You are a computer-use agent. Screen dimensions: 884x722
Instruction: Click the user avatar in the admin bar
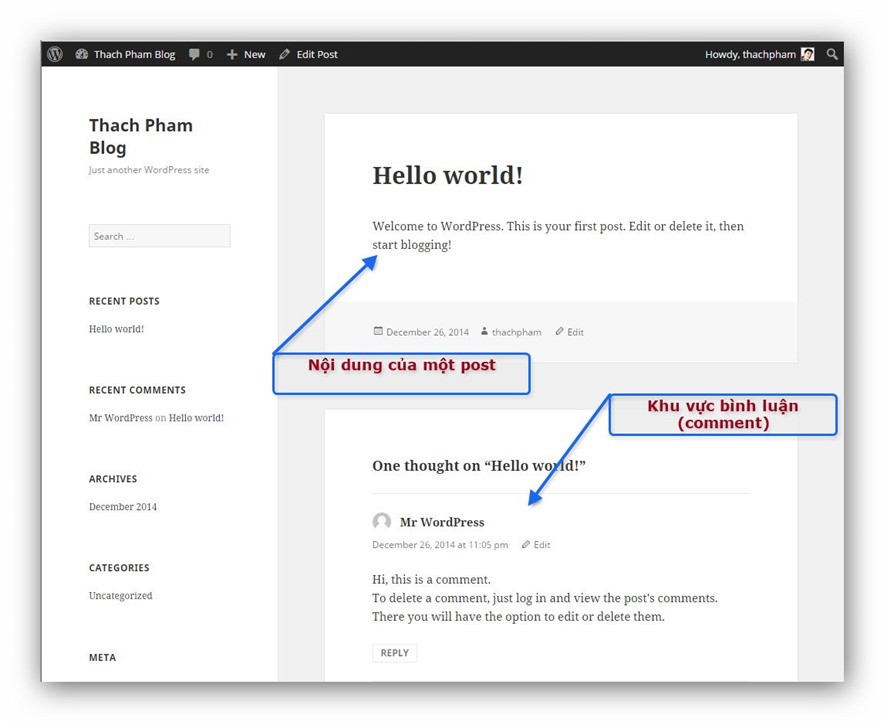click(x=807, y=54)
